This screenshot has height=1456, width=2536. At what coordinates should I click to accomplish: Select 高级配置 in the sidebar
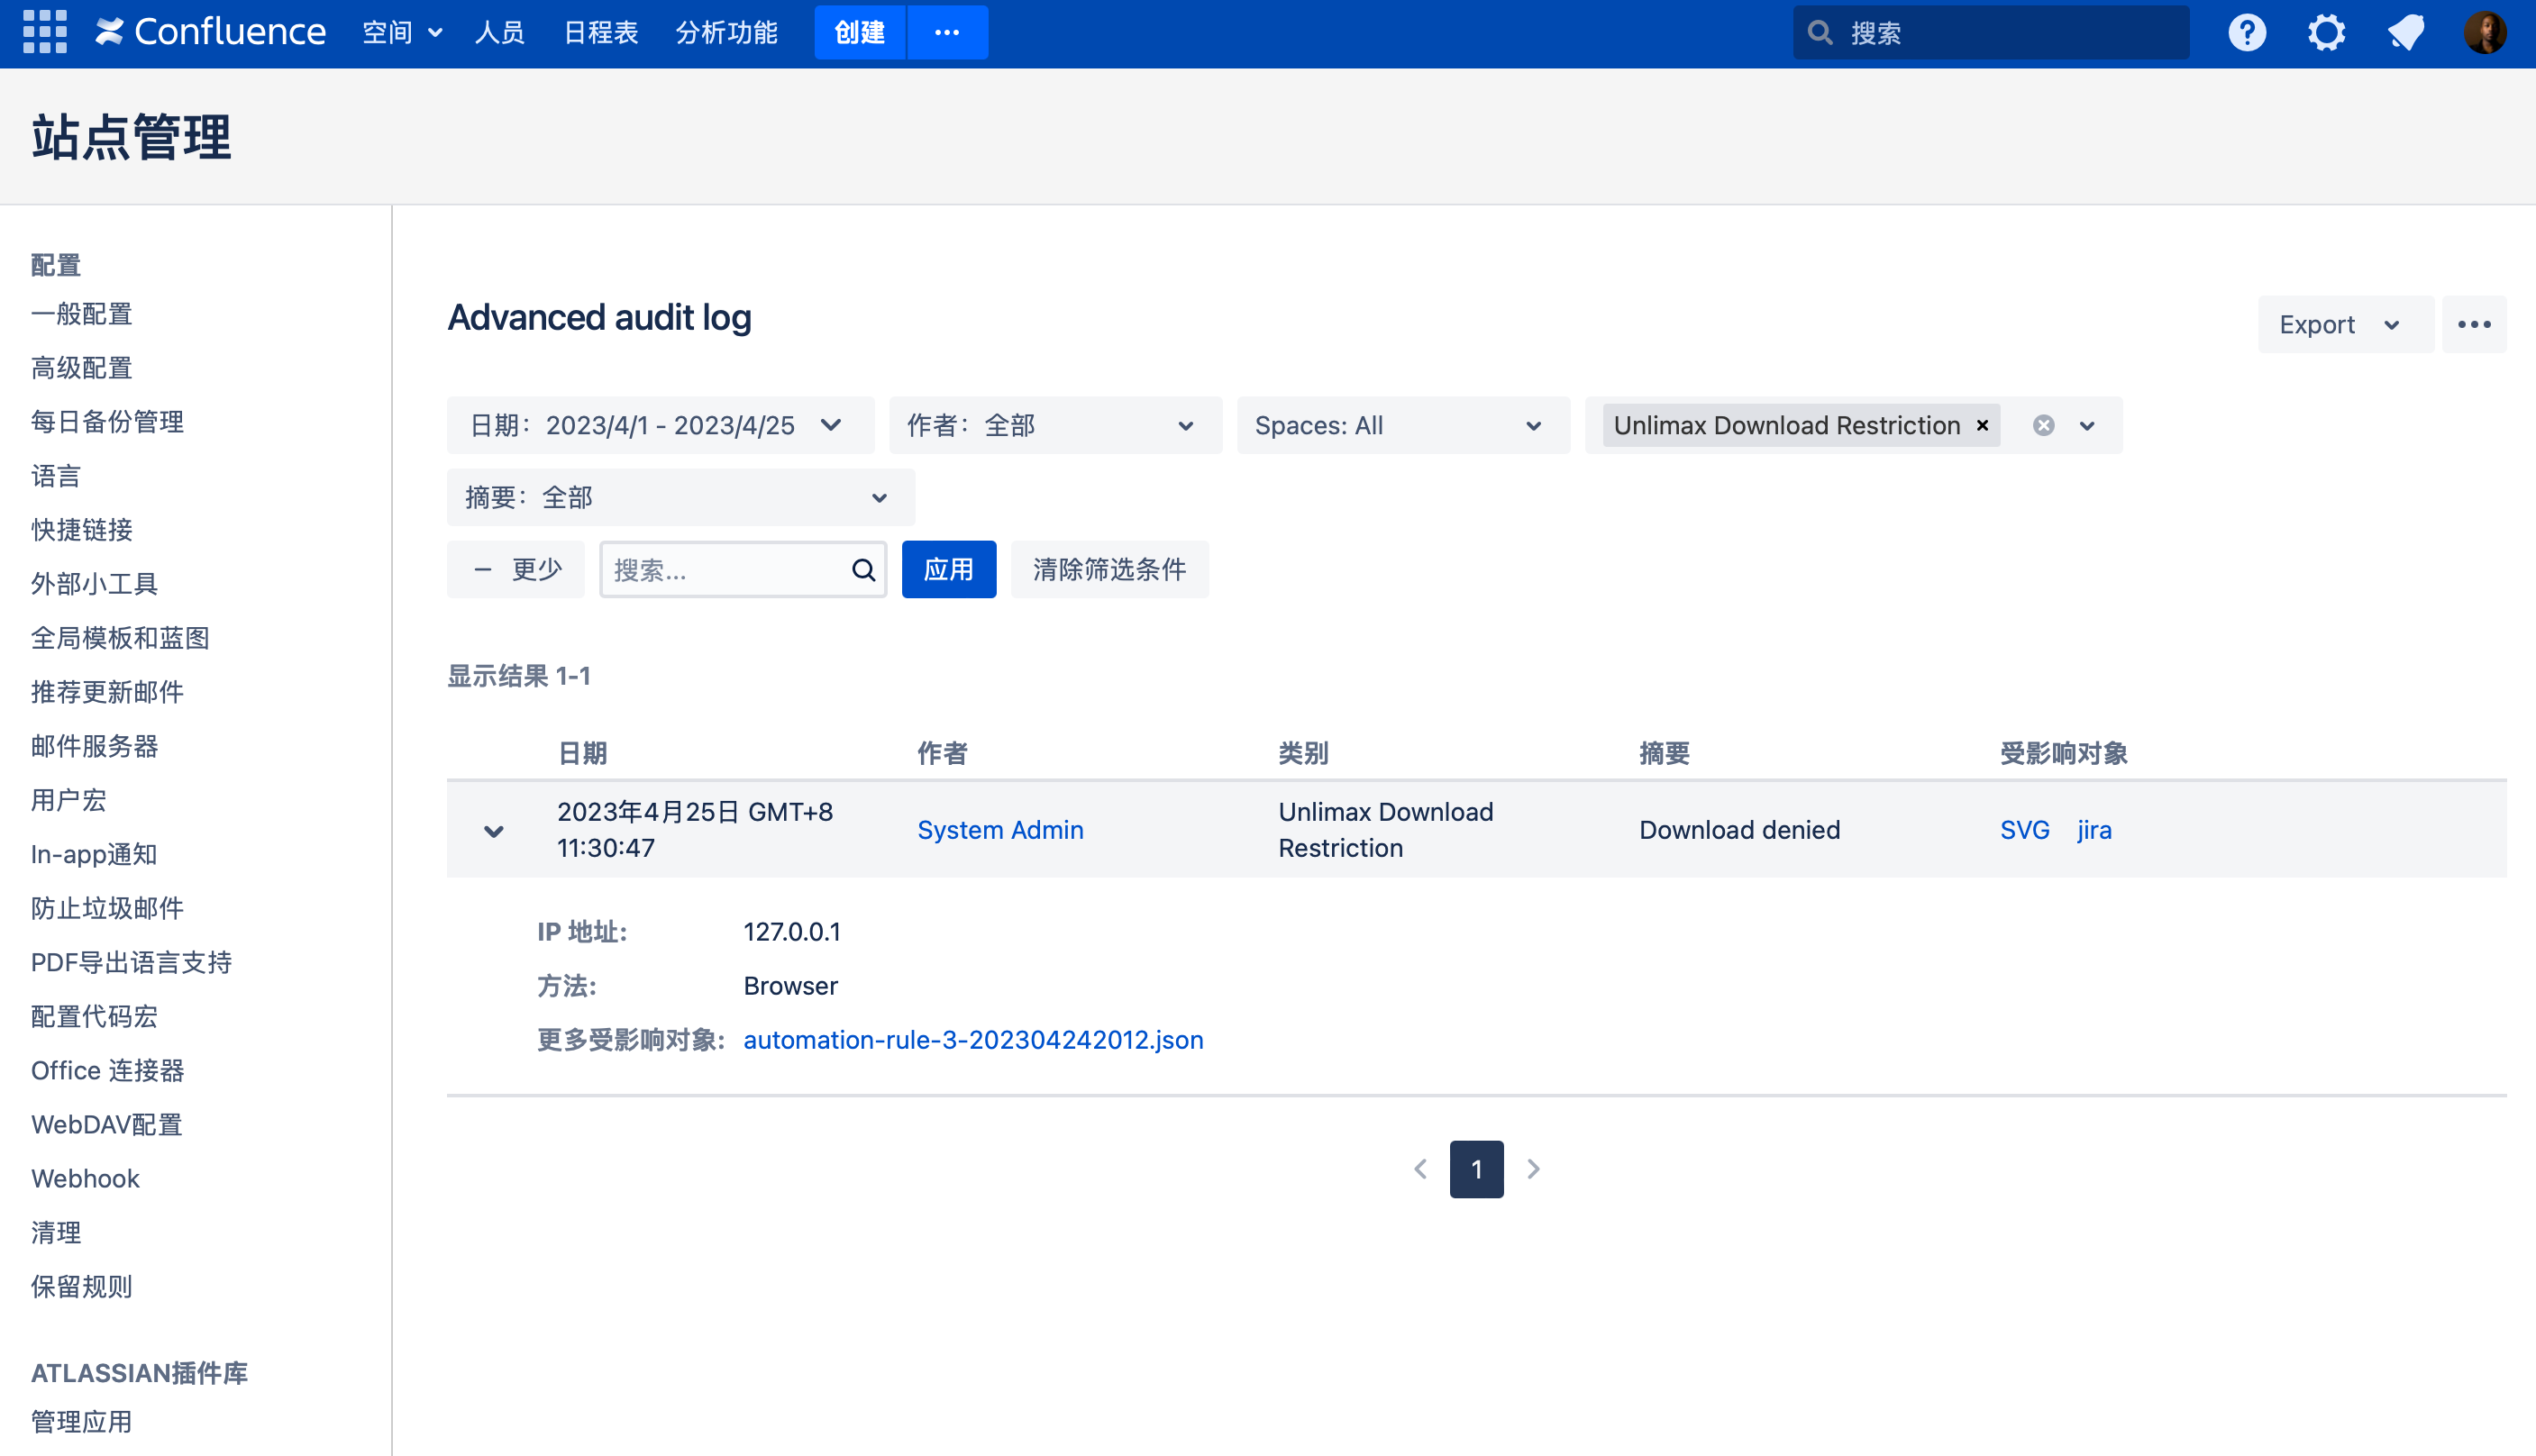(82, 368)
